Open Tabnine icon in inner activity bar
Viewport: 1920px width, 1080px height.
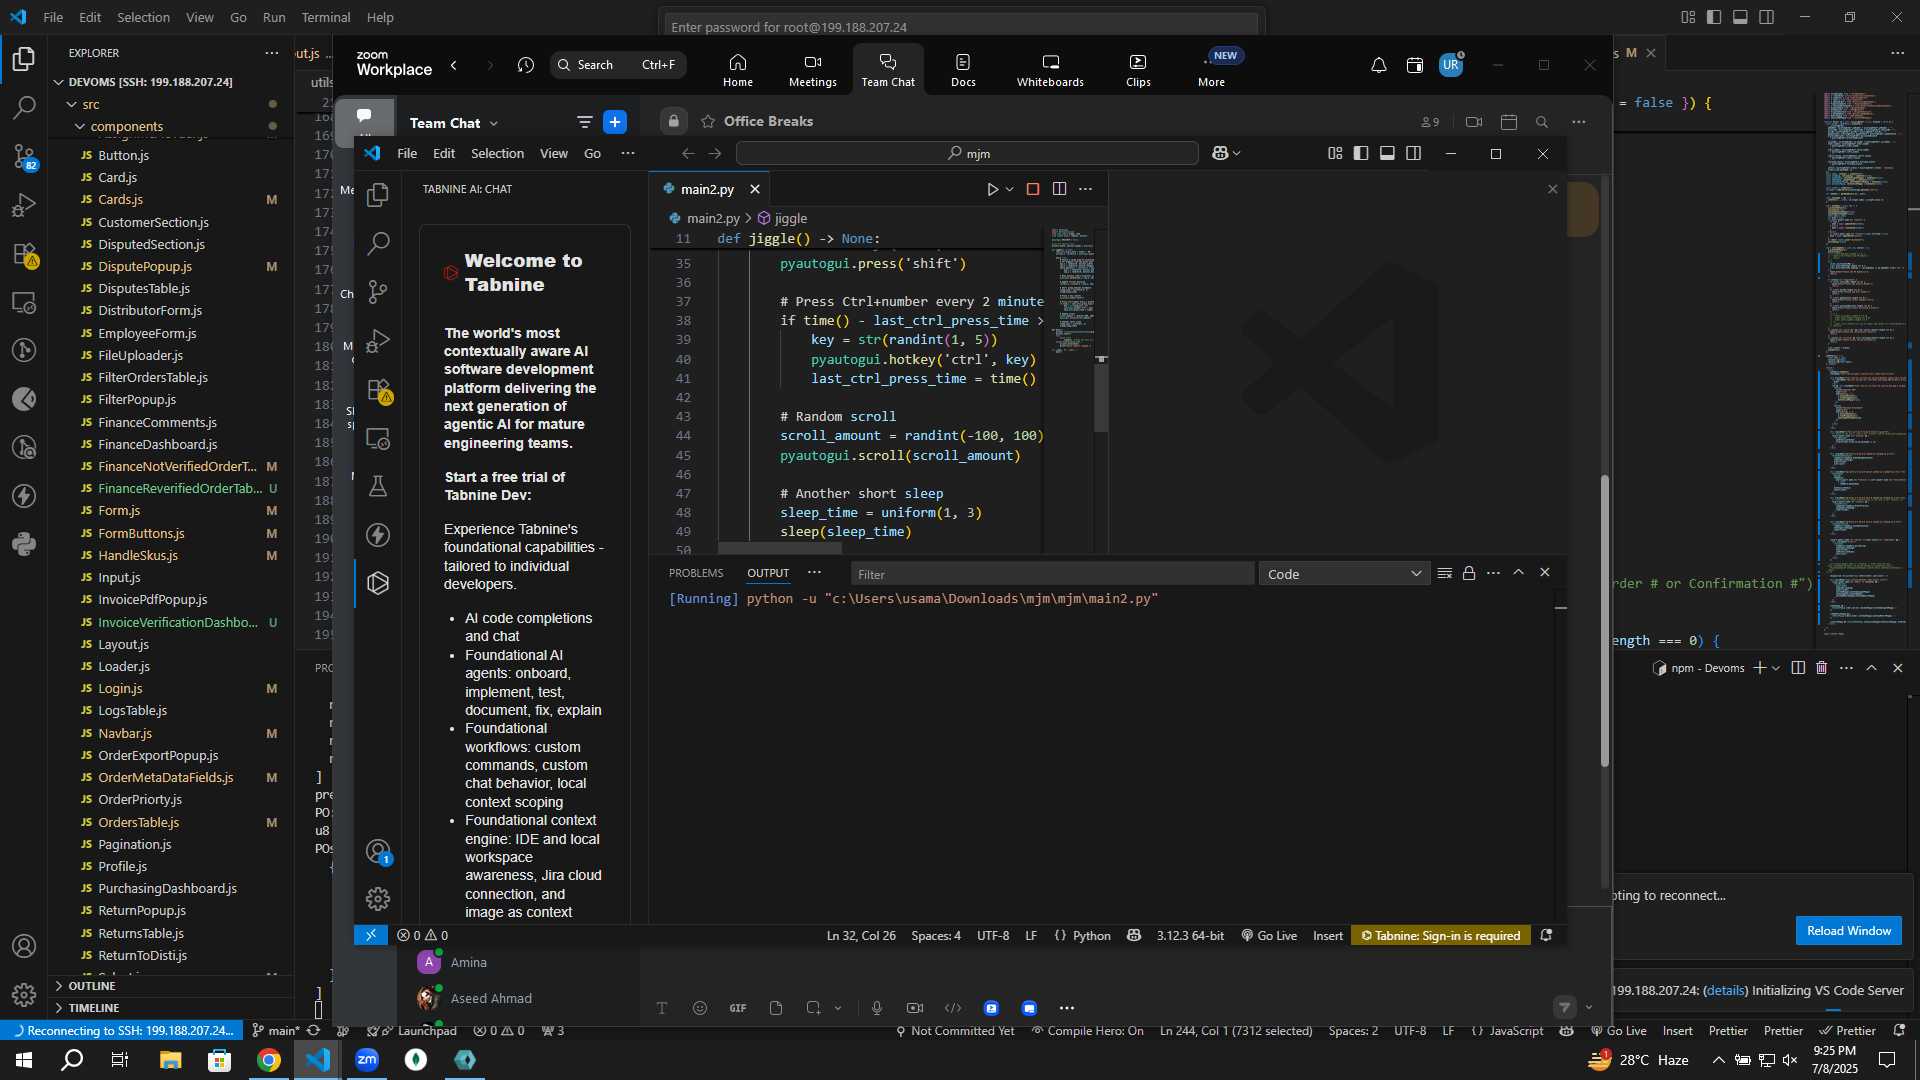coord(378,583)
